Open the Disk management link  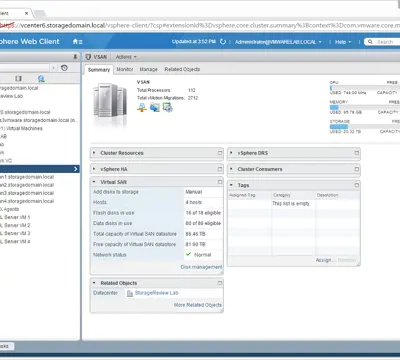click(x=201, y=267)
